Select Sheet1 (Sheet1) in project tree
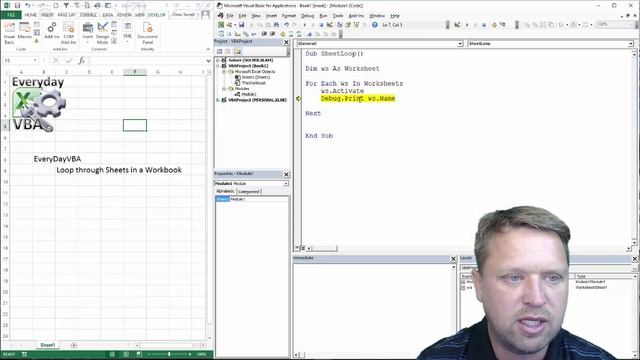640x360 pixels. 256,77
